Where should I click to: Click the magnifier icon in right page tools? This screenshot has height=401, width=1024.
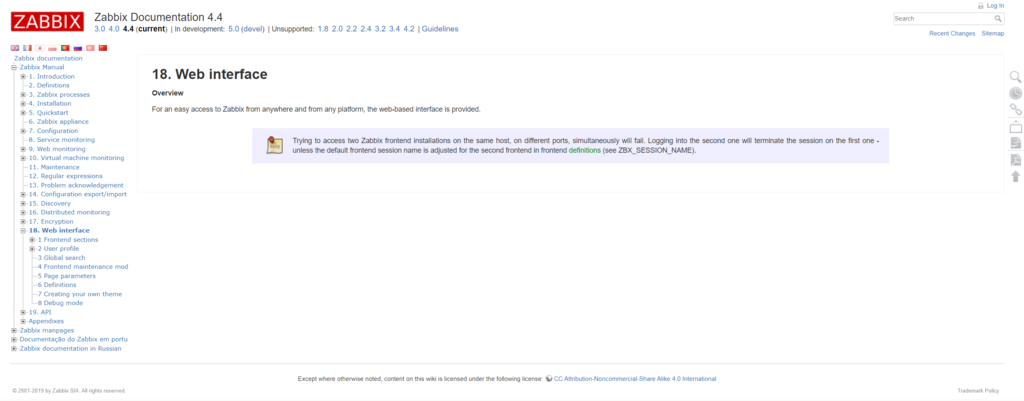pyautogui.click(x=1015, y=77)
